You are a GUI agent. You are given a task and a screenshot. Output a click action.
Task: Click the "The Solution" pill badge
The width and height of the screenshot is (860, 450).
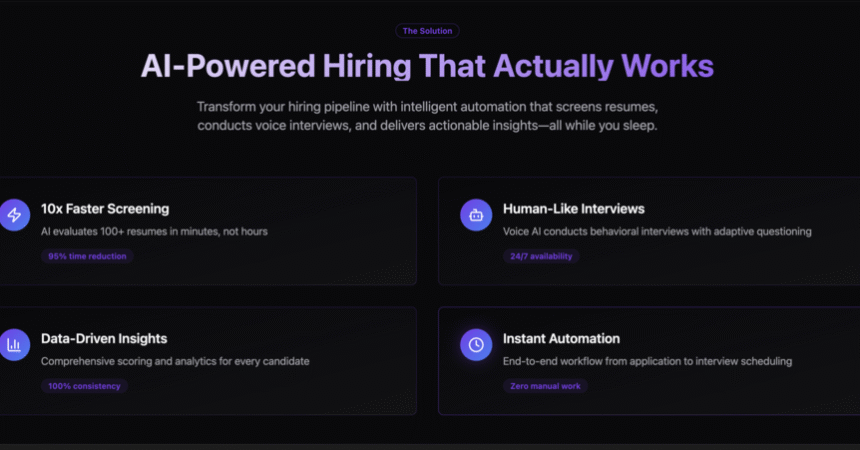427,31
